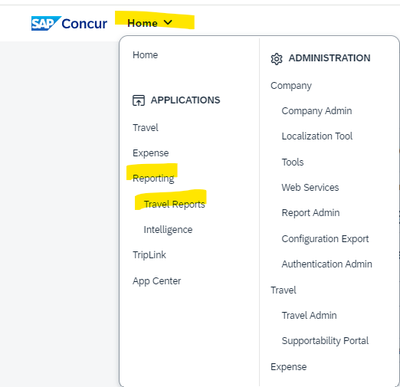Open Intelligence under Reporting

click(168, 230)
